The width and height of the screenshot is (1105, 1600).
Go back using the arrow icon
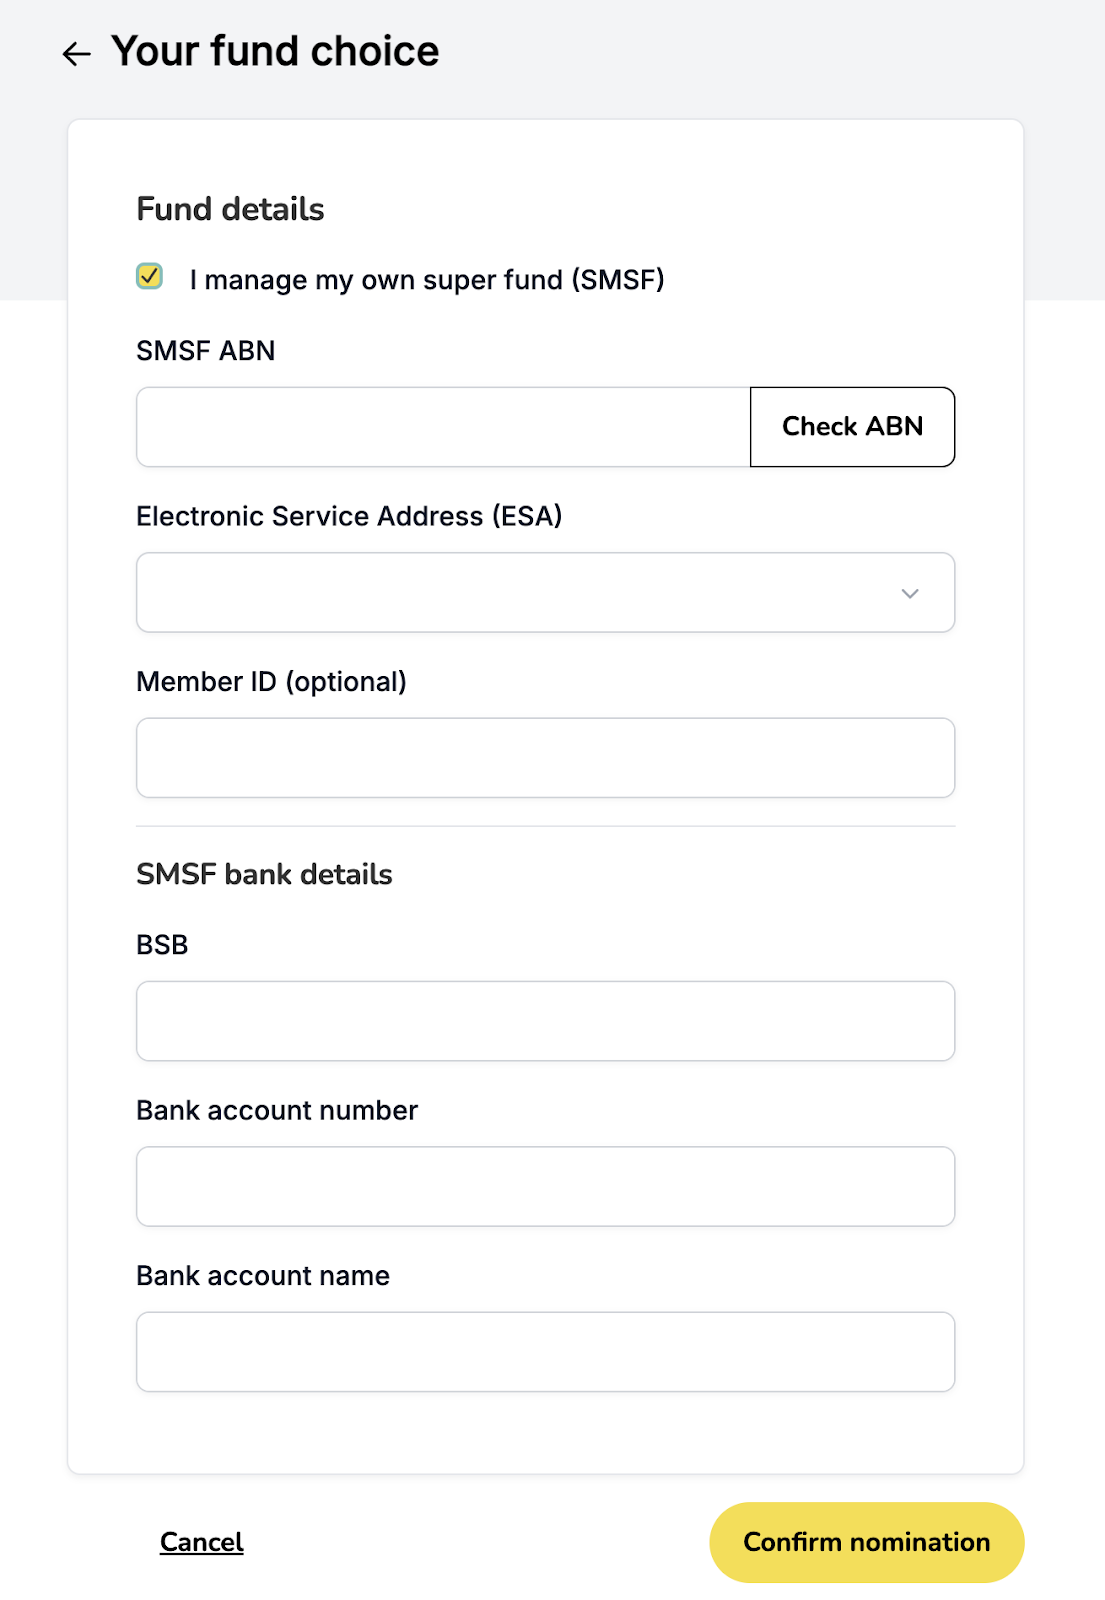[77, 53]
